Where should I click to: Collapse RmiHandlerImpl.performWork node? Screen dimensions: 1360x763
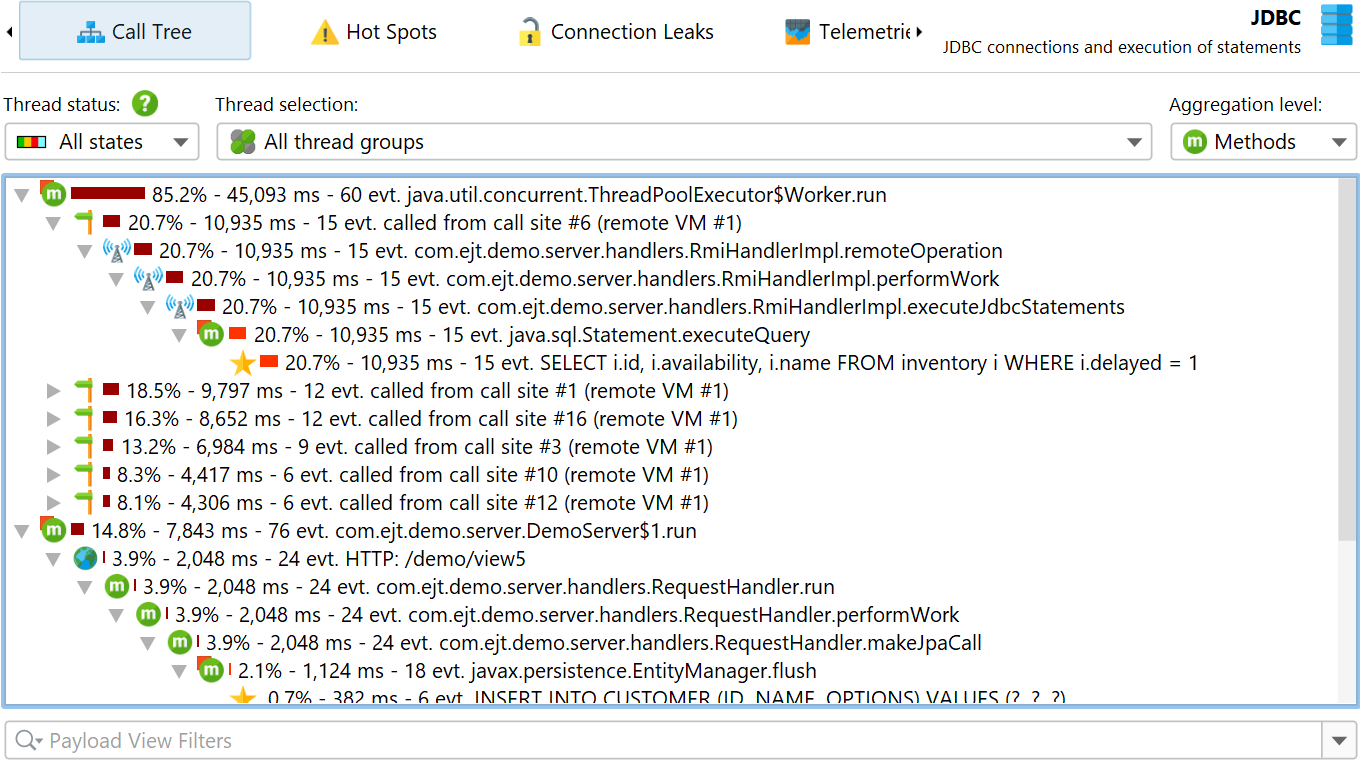[x=117, y=279]
